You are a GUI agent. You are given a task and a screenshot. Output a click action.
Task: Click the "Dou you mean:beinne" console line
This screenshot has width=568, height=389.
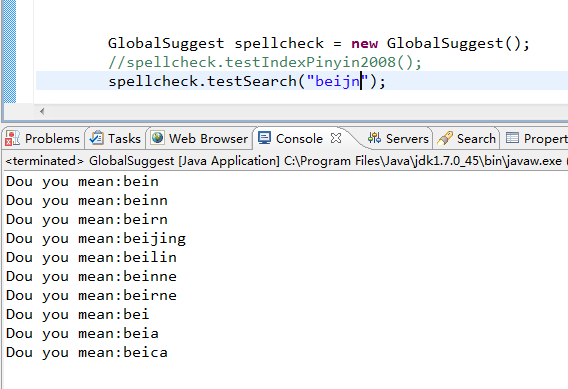click(x=91, y=277)
